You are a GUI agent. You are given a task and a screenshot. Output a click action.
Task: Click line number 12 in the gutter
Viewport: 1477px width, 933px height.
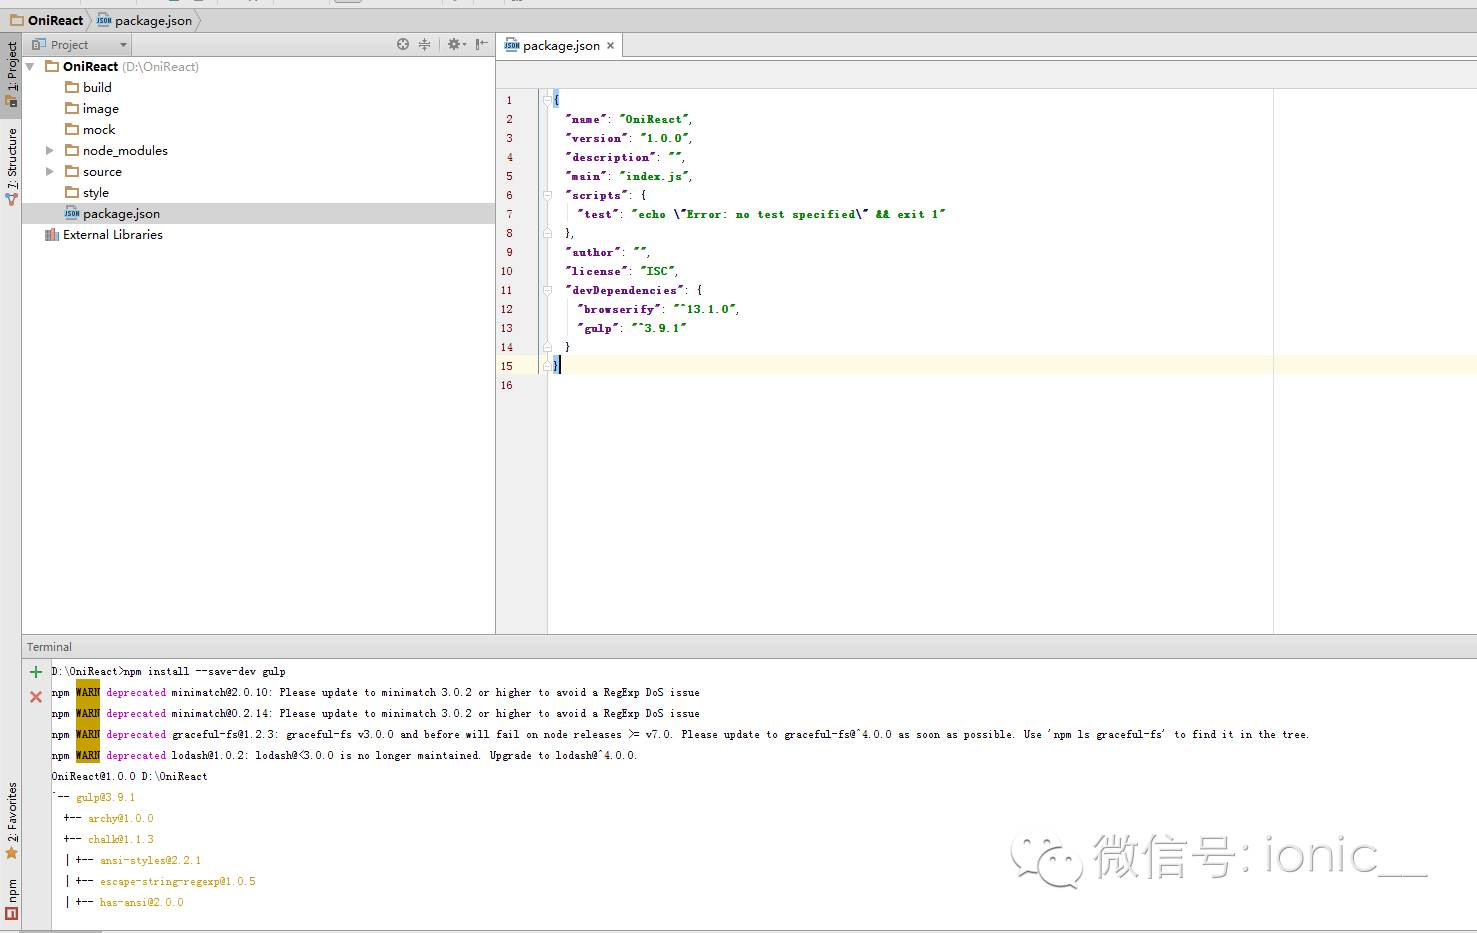[x=507, y=309]
